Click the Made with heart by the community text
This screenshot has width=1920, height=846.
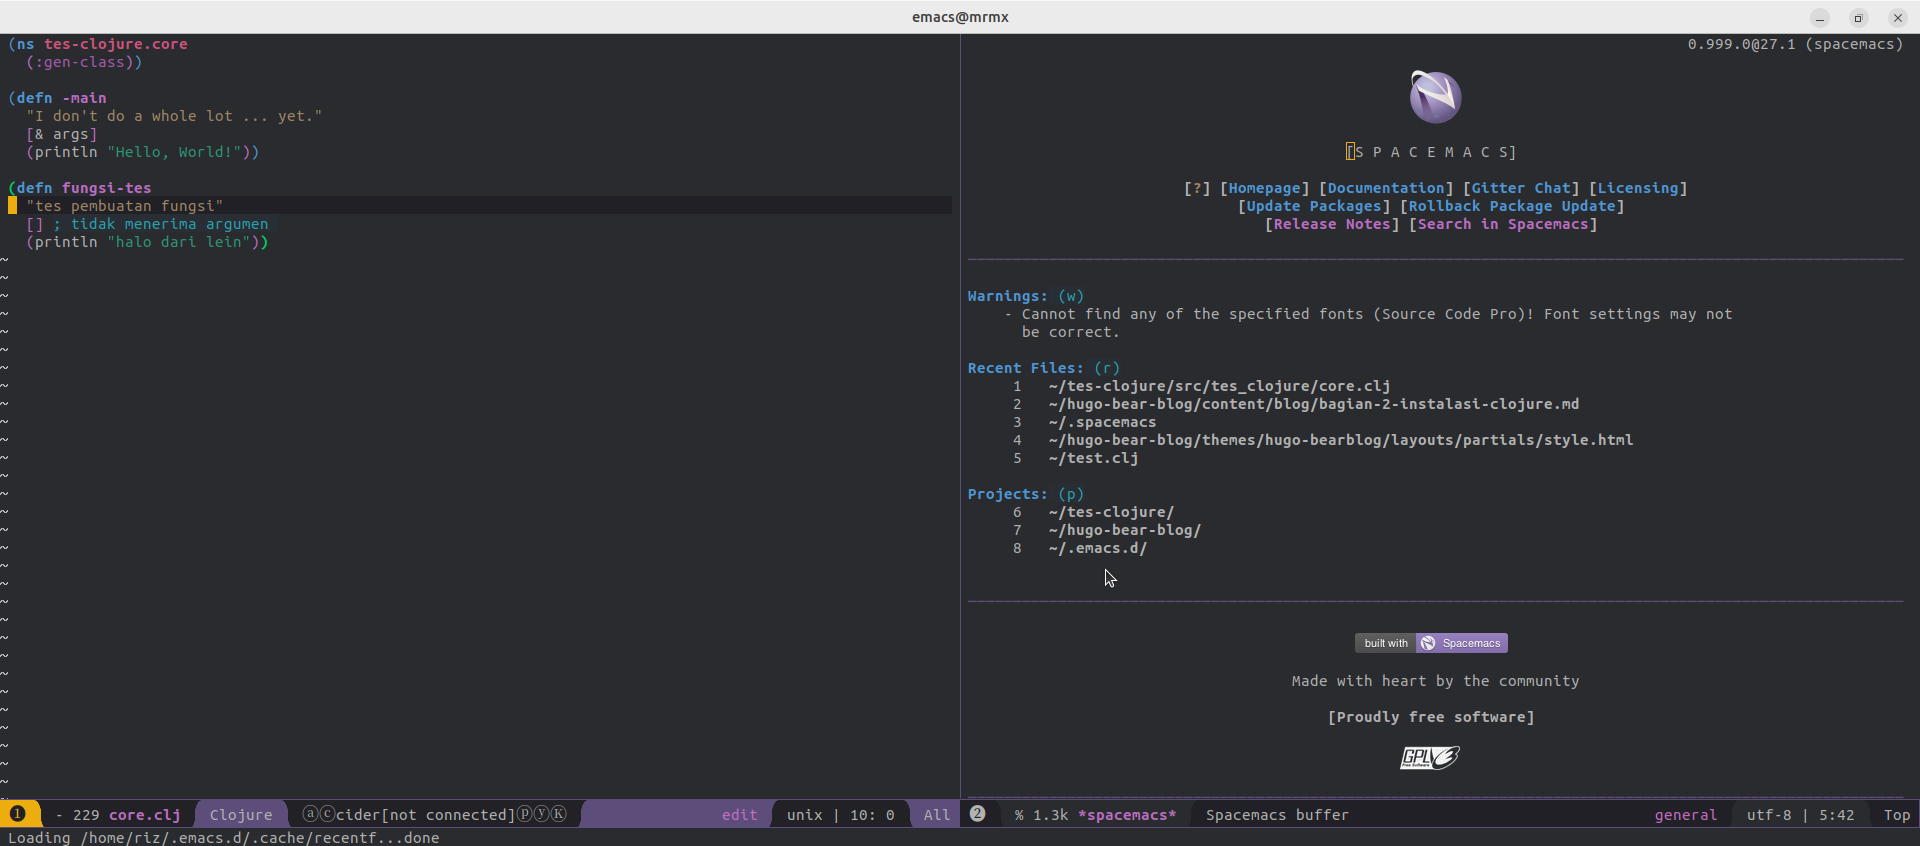(1435, 681)
